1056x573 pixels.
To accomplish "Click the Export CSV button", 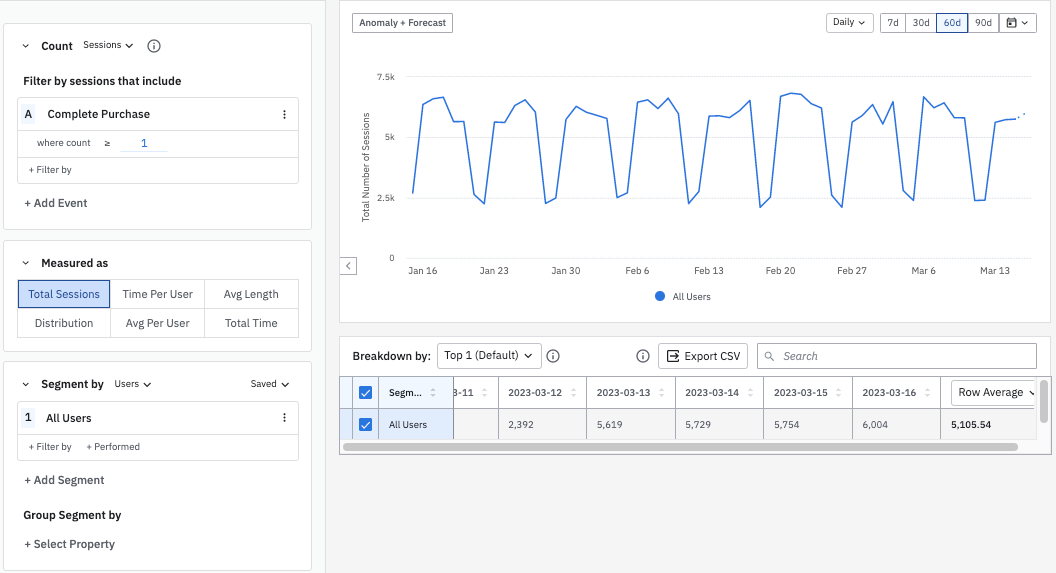I will [703, 356].
